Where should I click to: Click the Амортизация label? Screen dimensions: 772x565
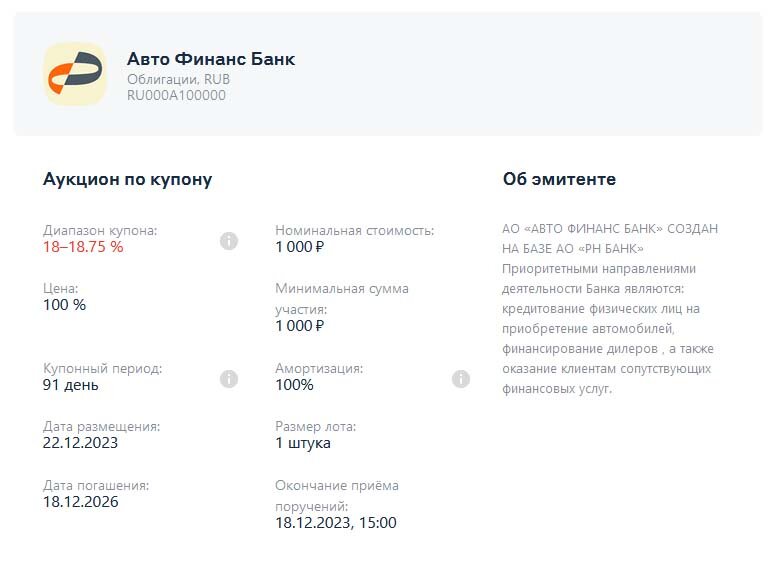click(319, 368)
